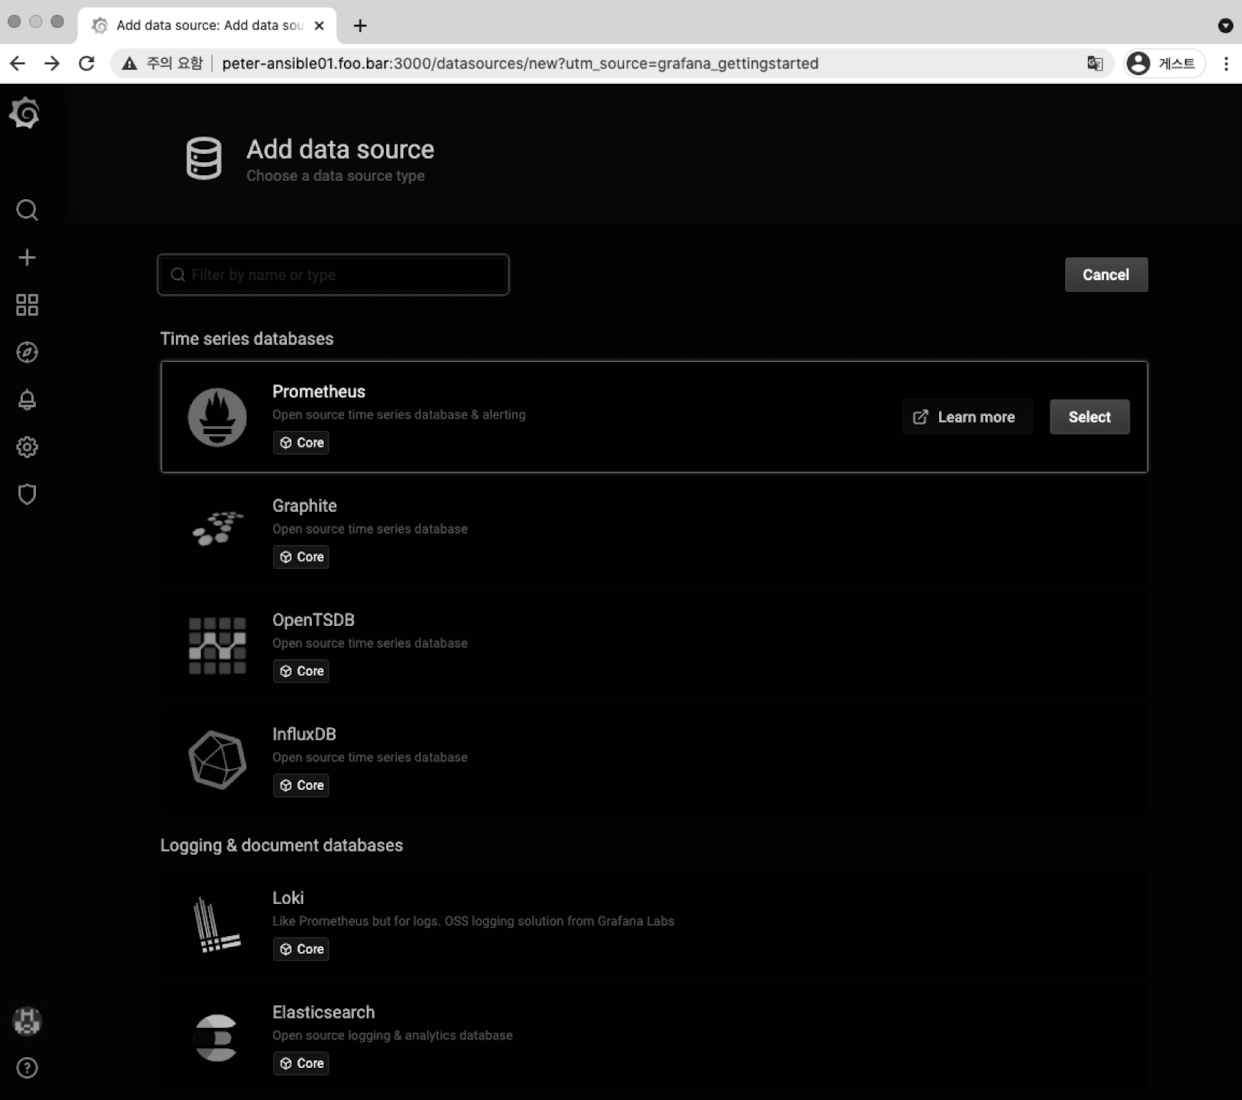Click the browser address bar URL
This screenshot has width=1242, height=1100.
(x=520, y=63)
